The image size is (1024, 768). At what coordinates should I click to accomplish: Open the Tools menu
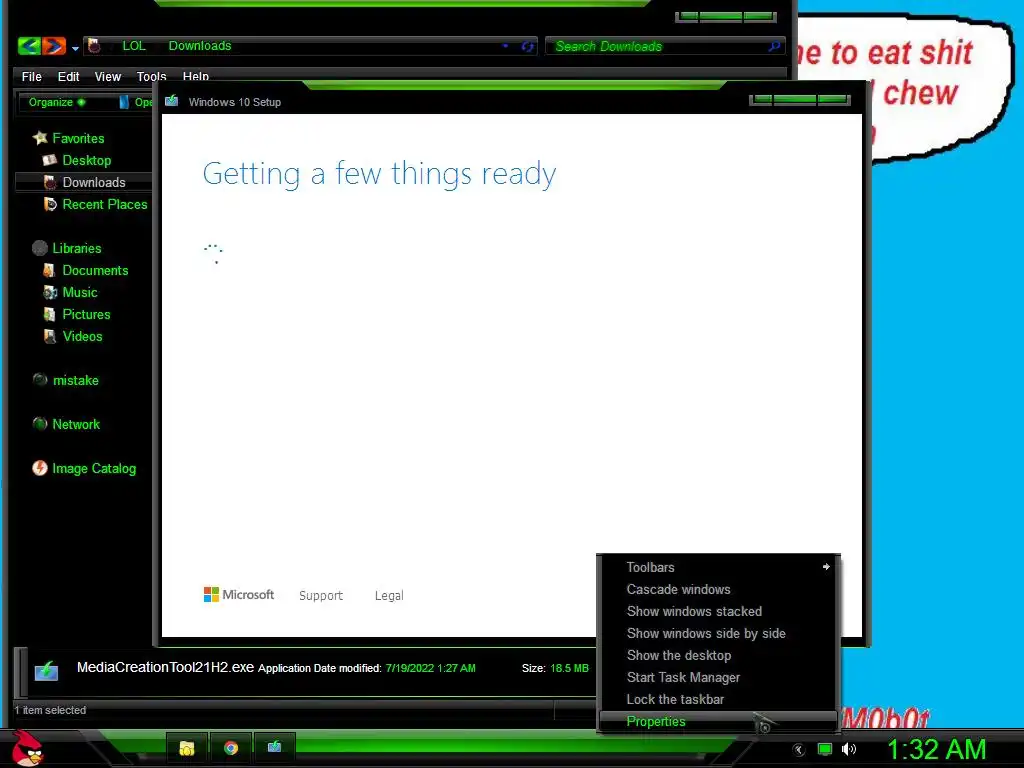152,76
